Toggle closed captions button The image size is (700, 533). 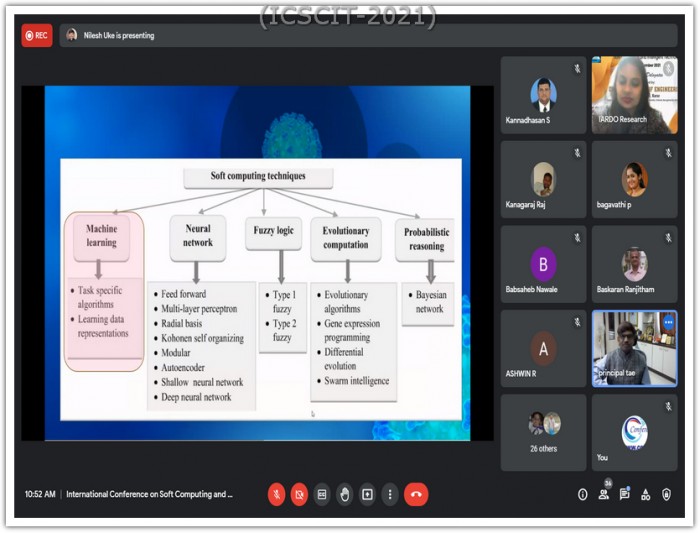coord(322,494)
